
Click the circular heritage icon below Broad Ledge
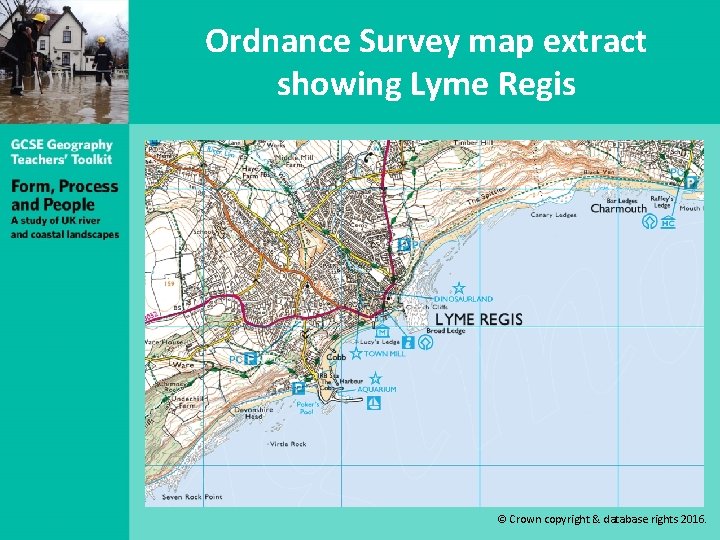tap(426, 342)
